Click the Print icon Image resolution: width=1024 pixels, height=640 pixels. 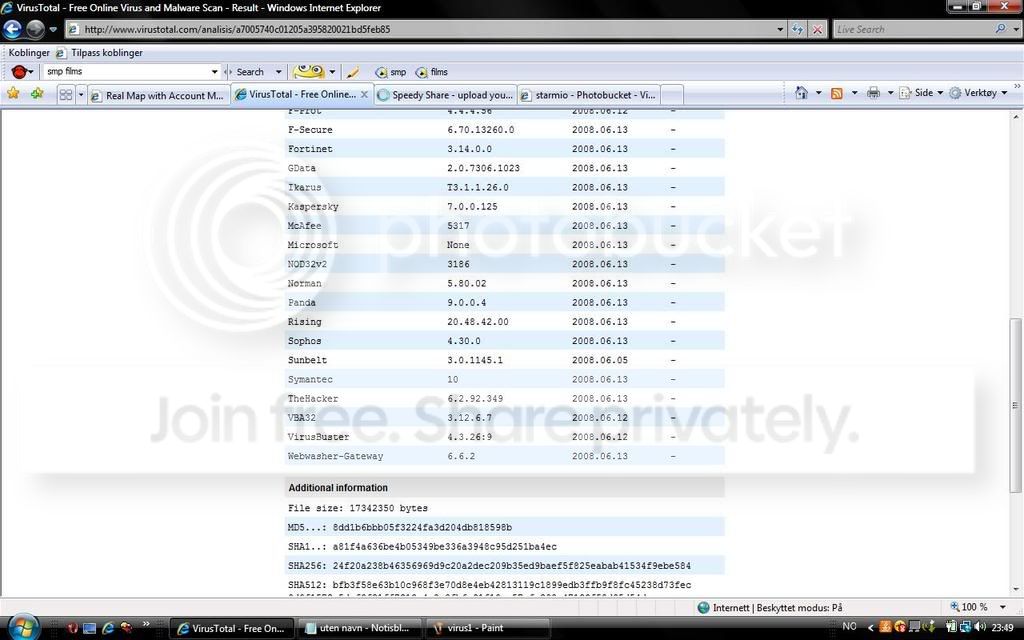tap(873, 93)
